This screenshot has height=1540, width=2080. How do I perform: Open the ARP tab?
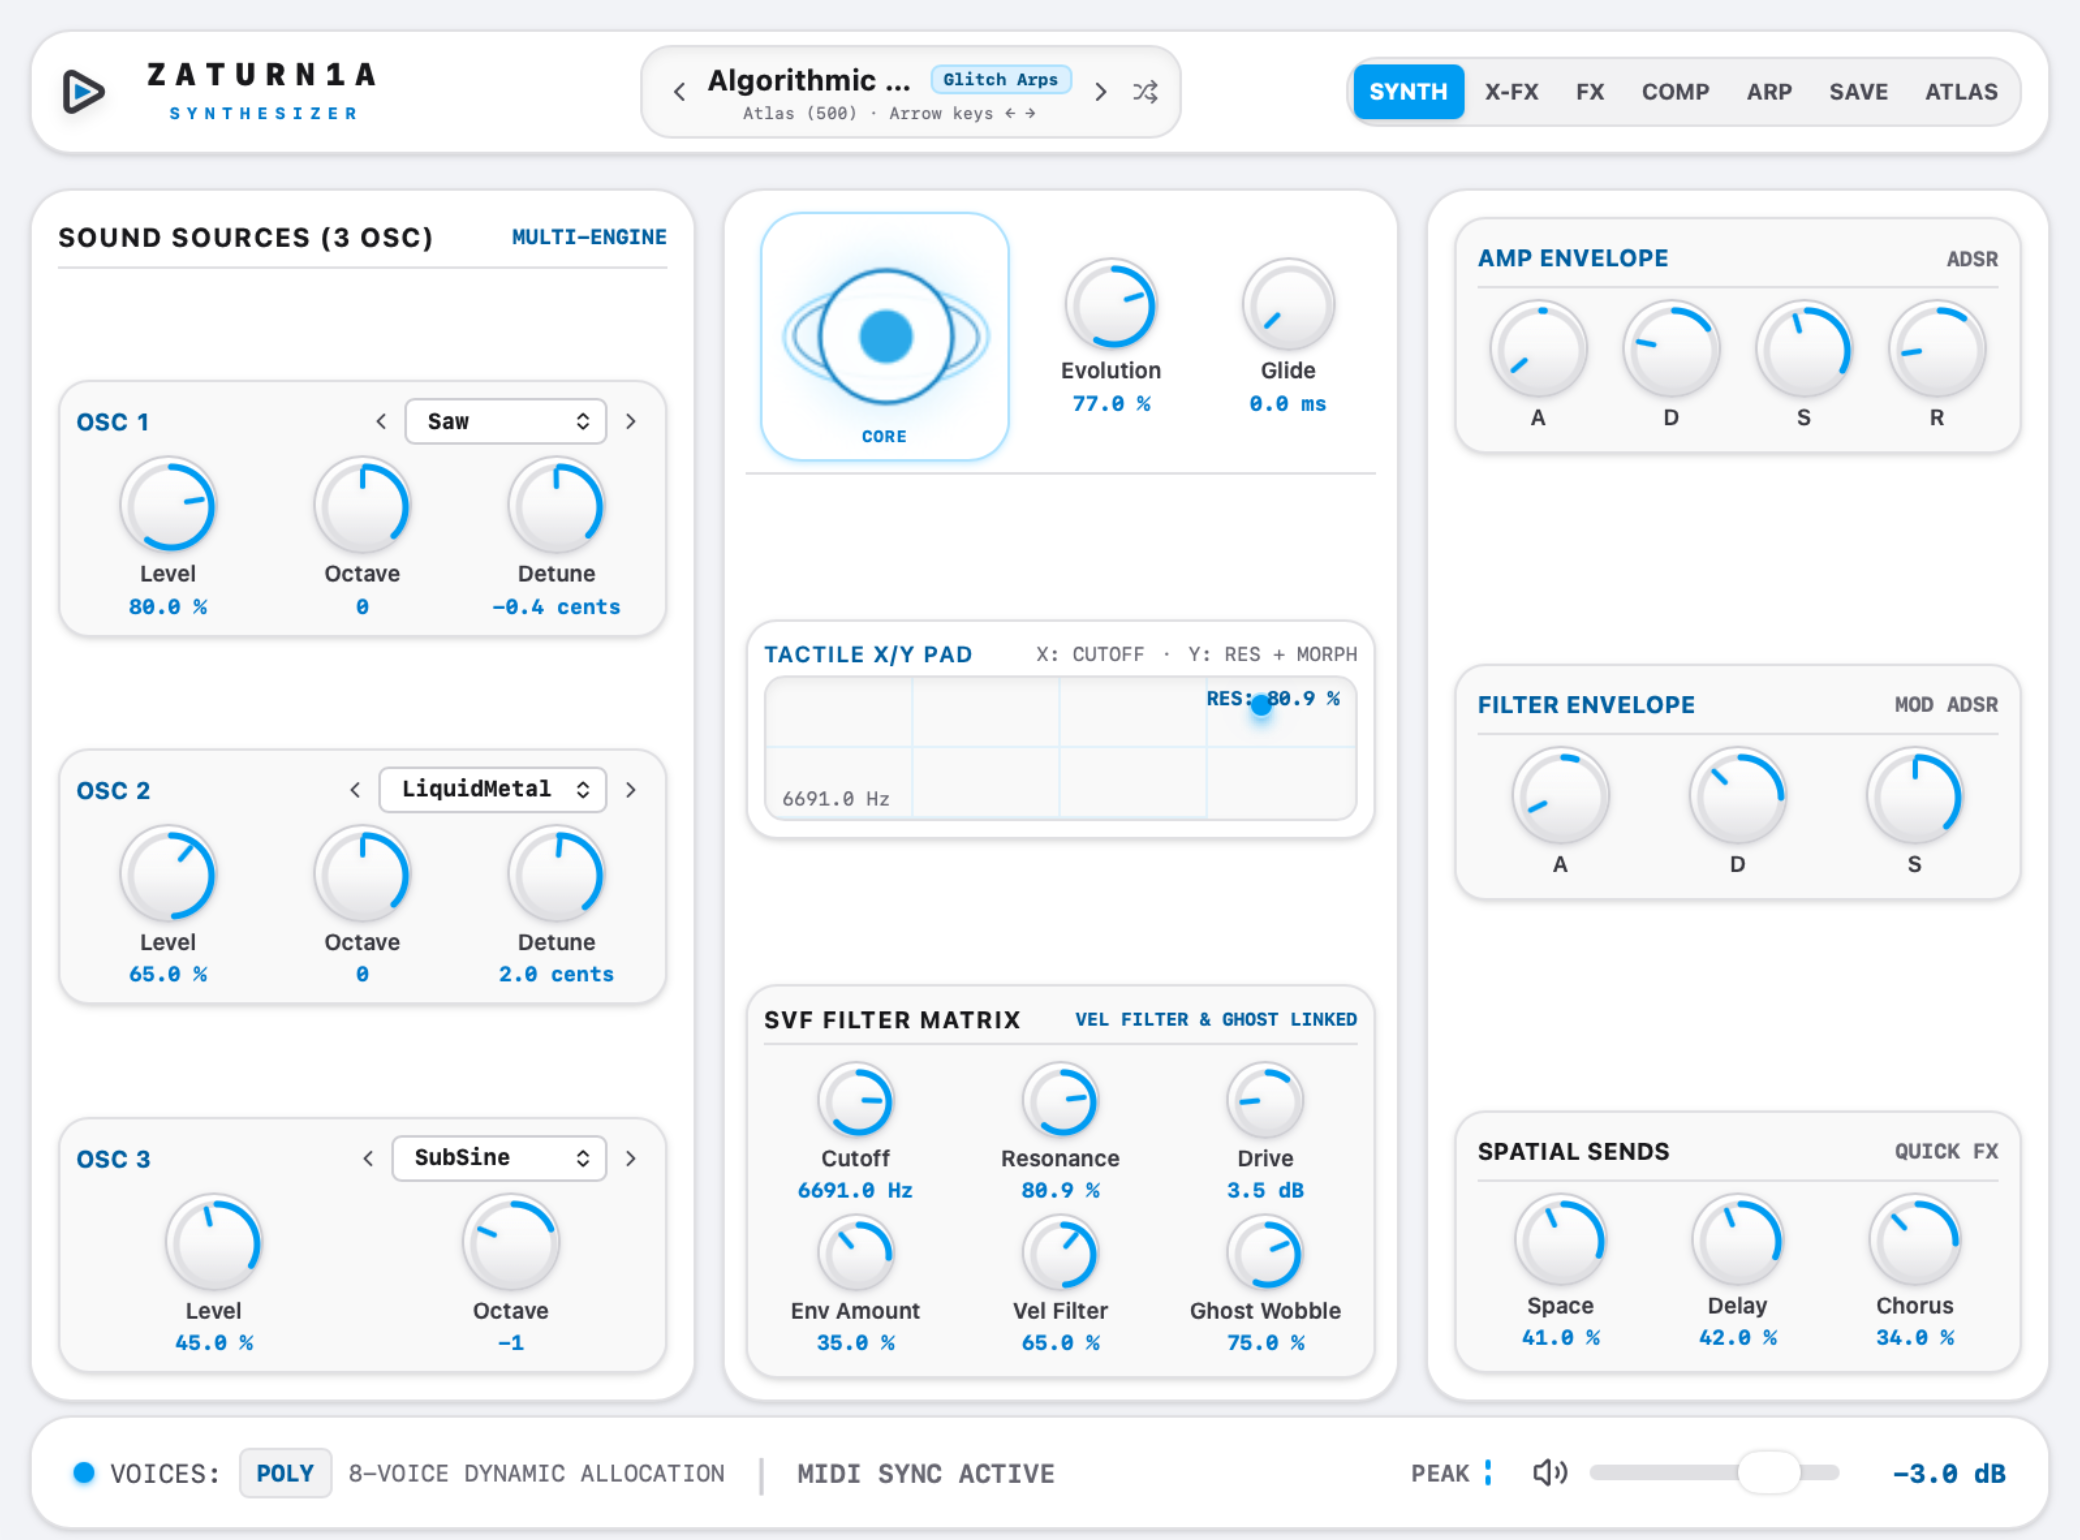coord(1769,92)
